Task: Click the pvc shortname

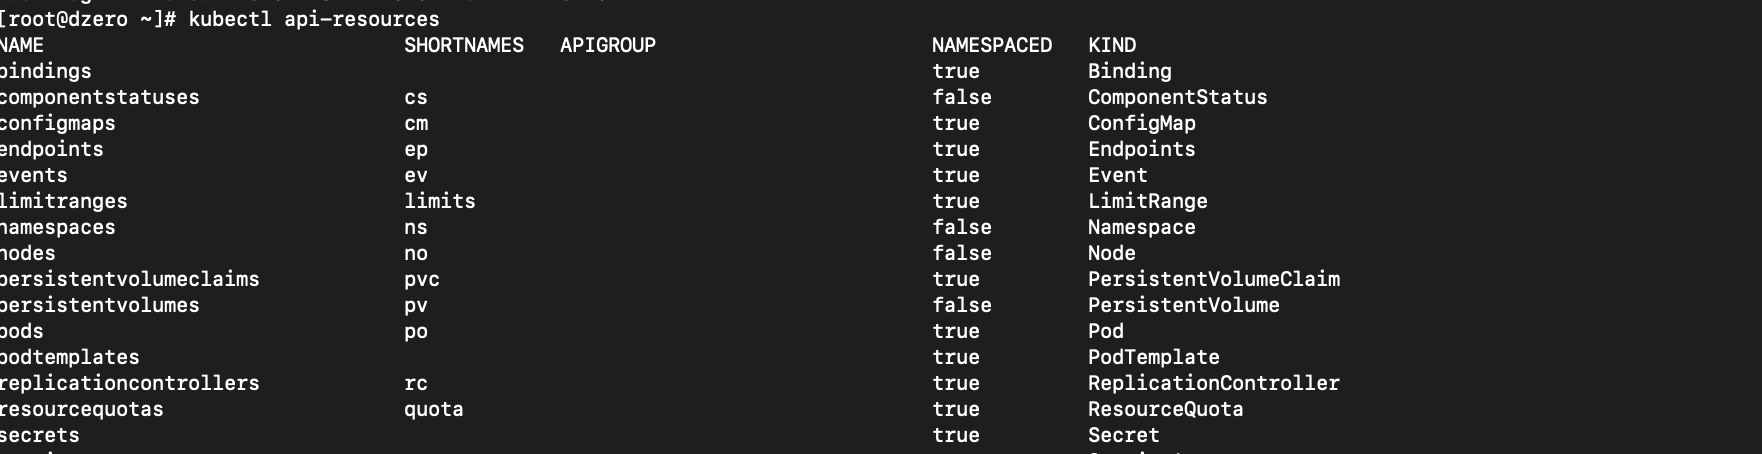Action: 421,279
